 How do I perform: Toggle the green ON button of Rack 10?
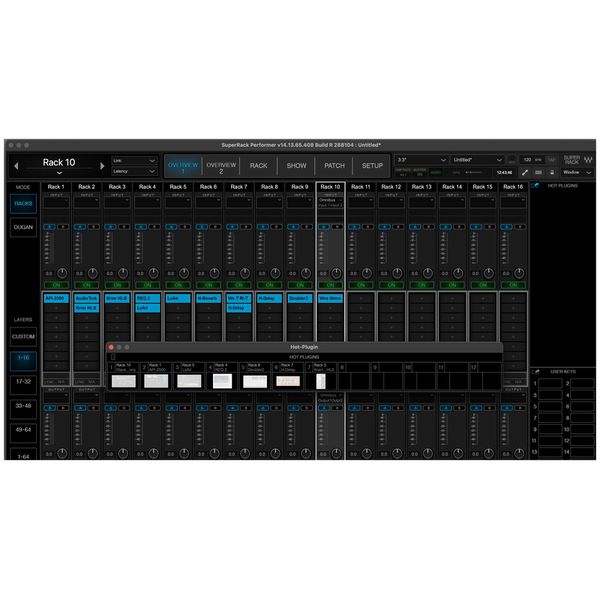(x=330, y=285)
